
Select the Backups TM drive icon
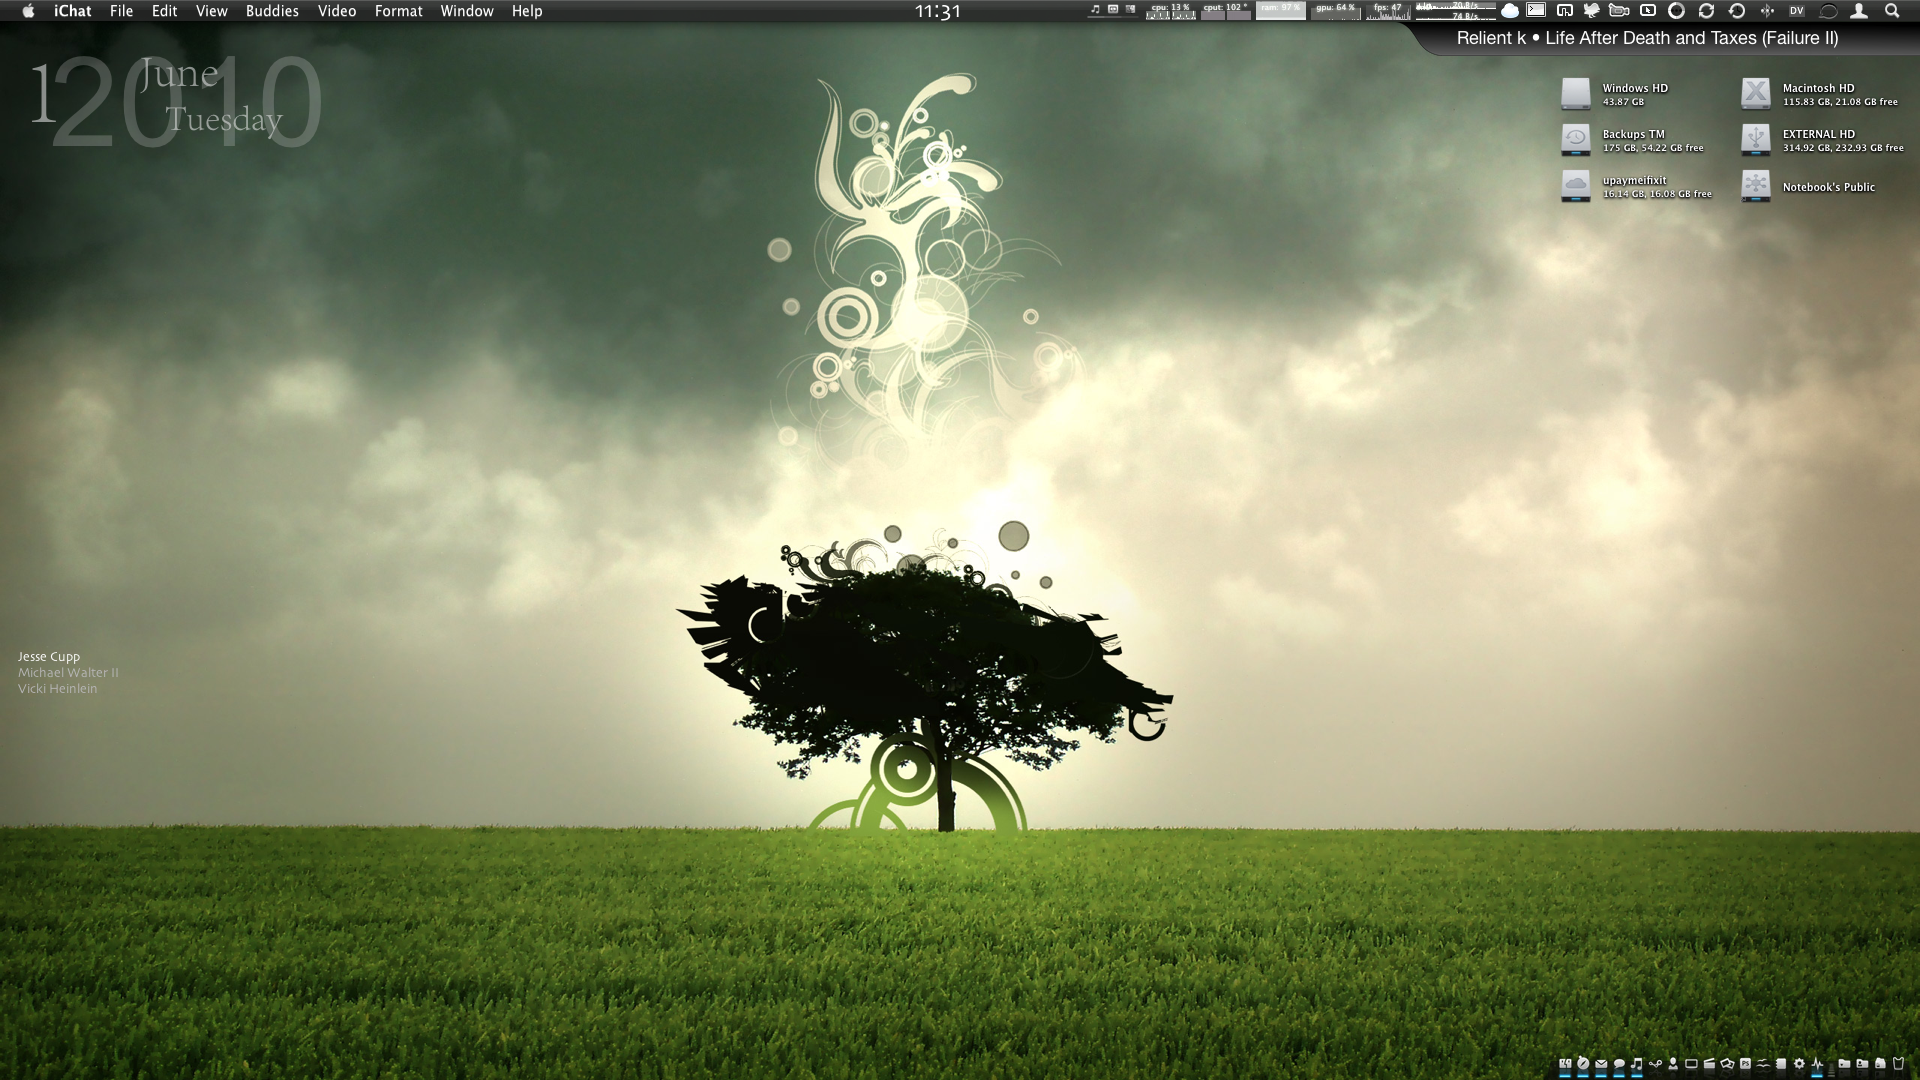click(1575, 140)
